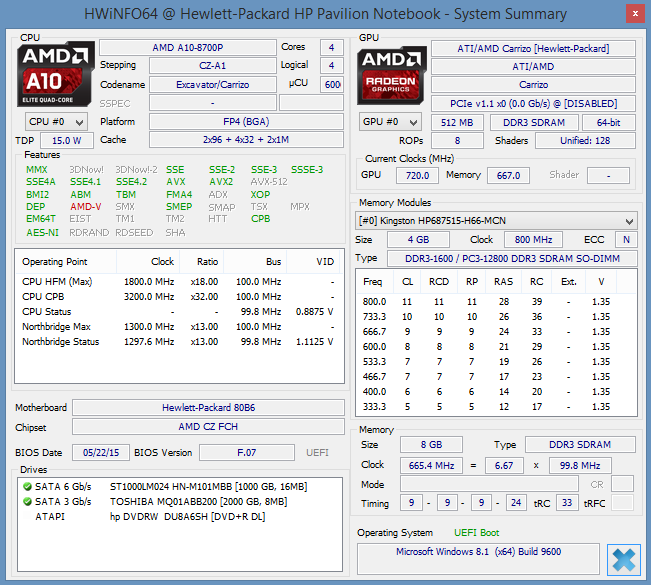651x585 pixels.
Task: Click the AMD Radeon Graphics logo
Action: (x=390, y=74)
